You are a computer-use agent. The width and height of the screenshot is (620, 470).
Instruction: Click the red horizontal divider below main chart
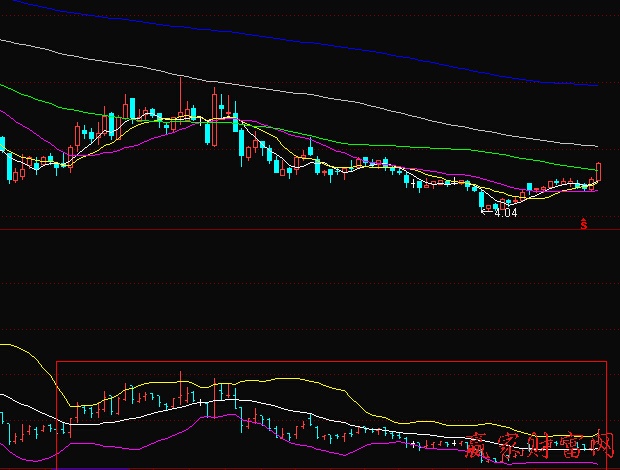(300, 231)
